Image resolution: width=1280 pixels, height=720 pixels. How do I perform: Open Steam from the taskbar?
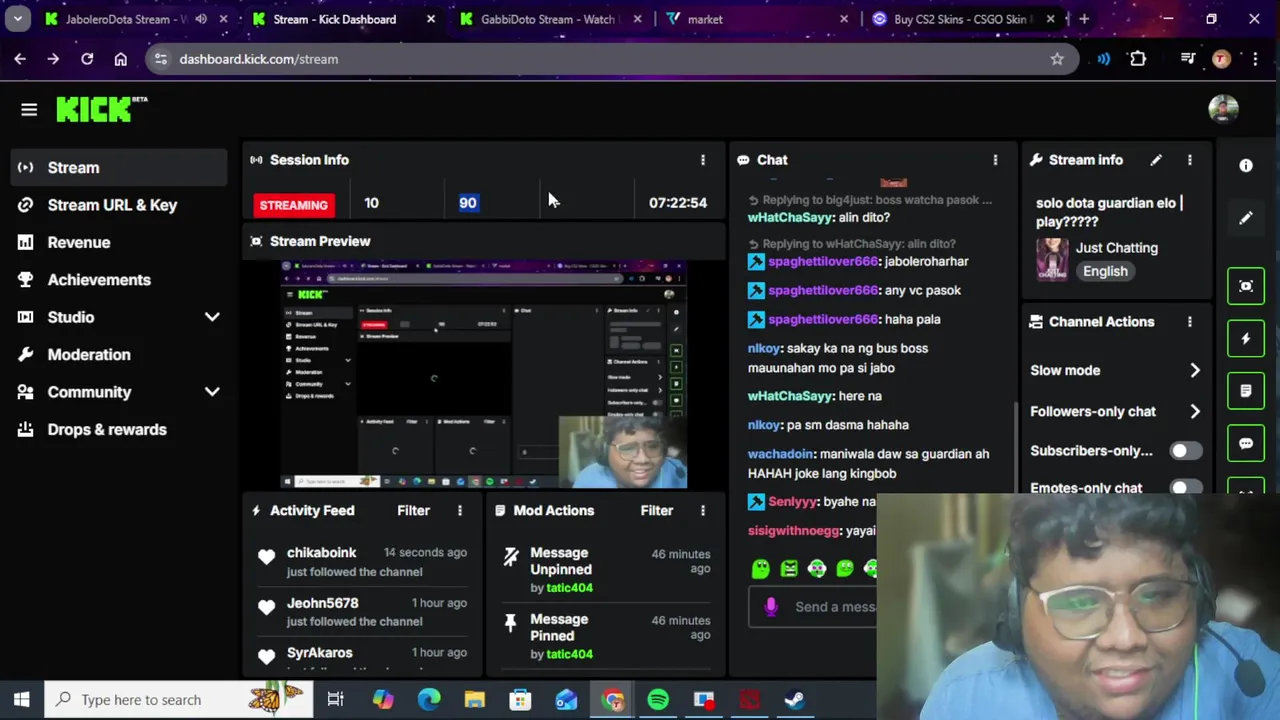point(794,700)
